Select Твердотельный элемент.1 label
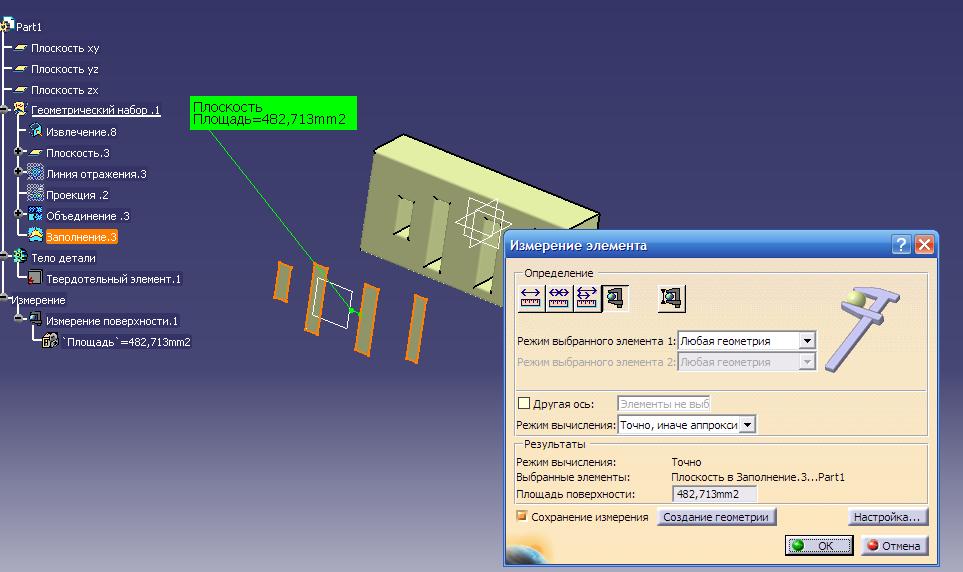The height and width of the screenshot is (572, 963). [114, 279]
